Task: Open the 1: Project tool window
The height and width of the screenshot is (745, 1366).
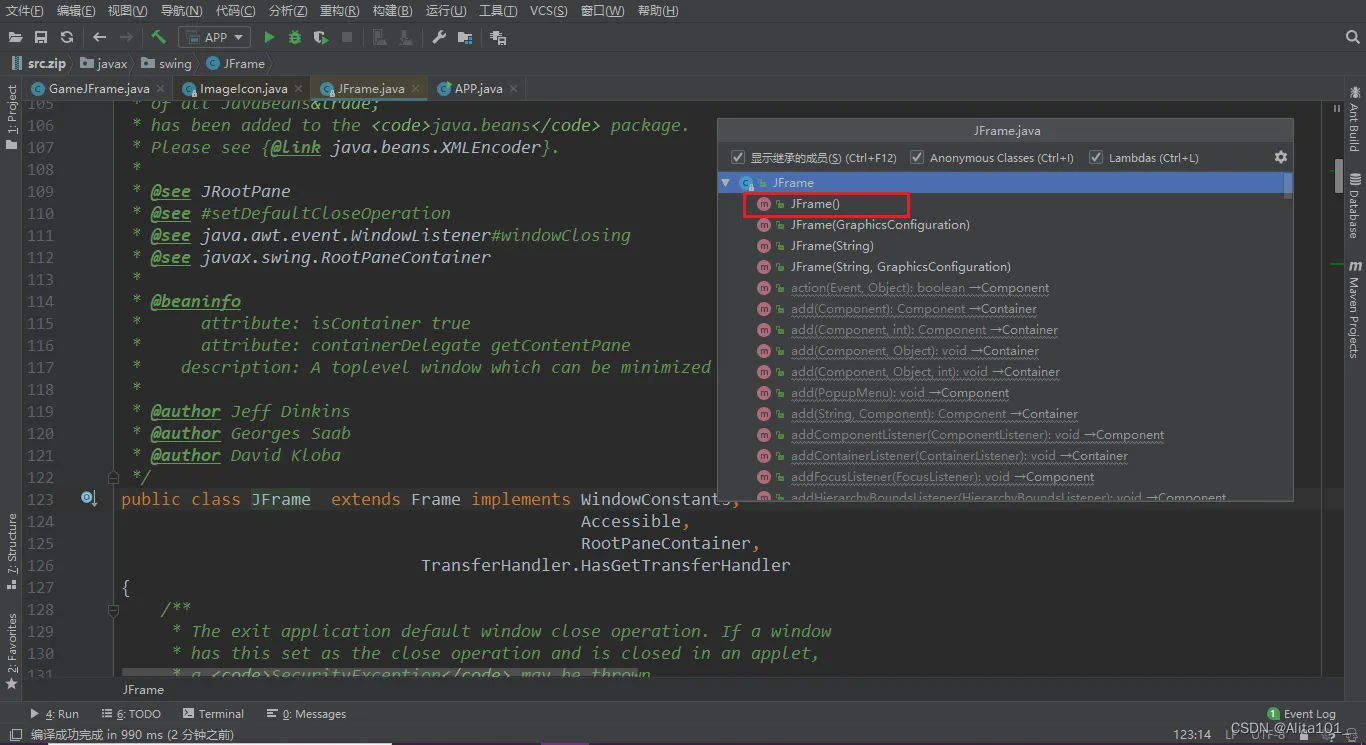Action: [12, 117]
